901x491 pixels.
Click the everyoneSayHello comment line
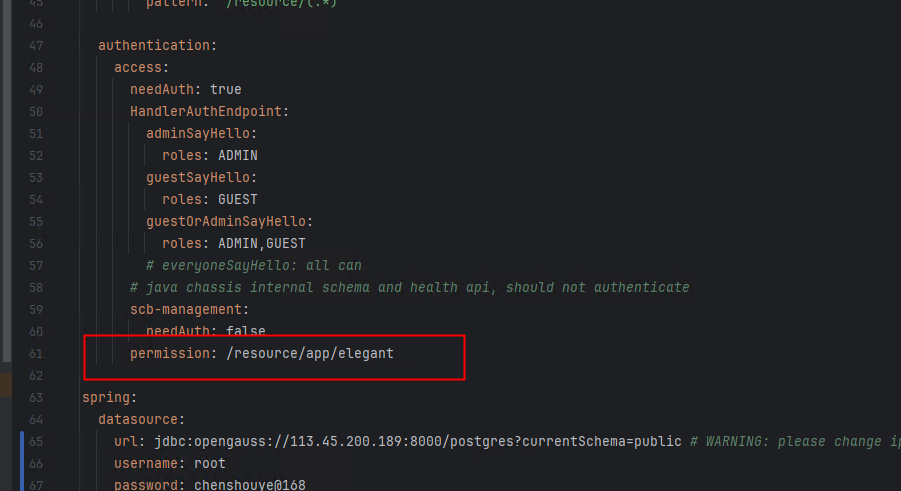tap(253, 266)
